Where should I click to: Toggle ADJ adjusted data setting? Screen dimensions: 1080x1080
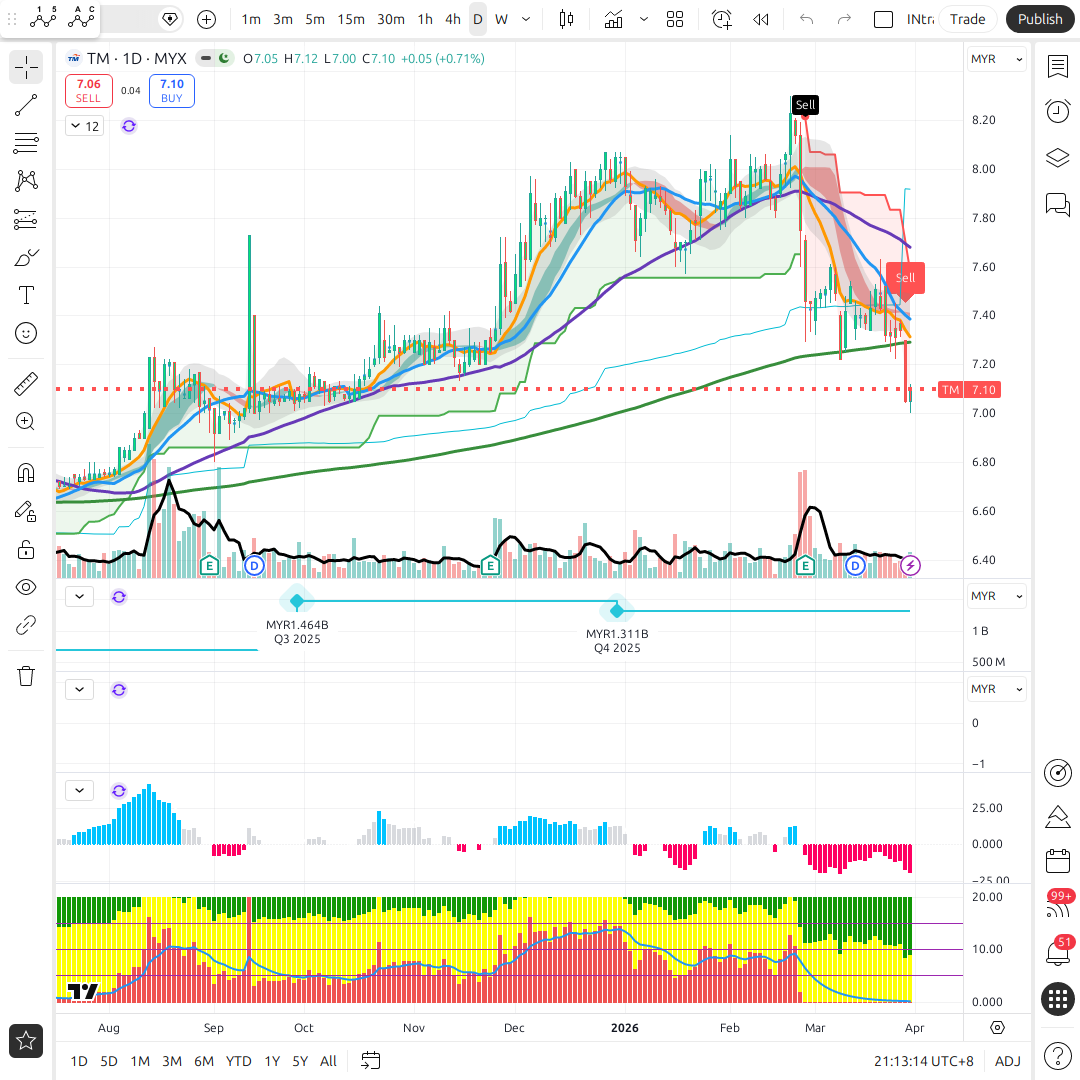(x=1007, y=1061)
